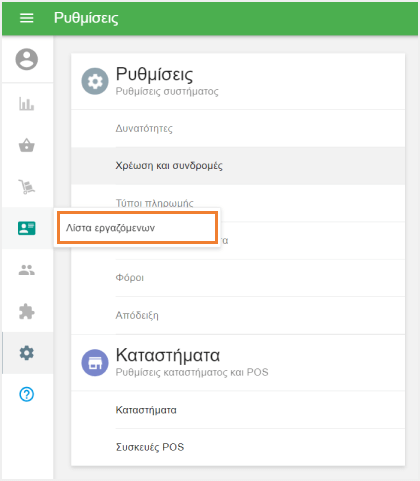Open the items shopping basket icon

(27, 145)
